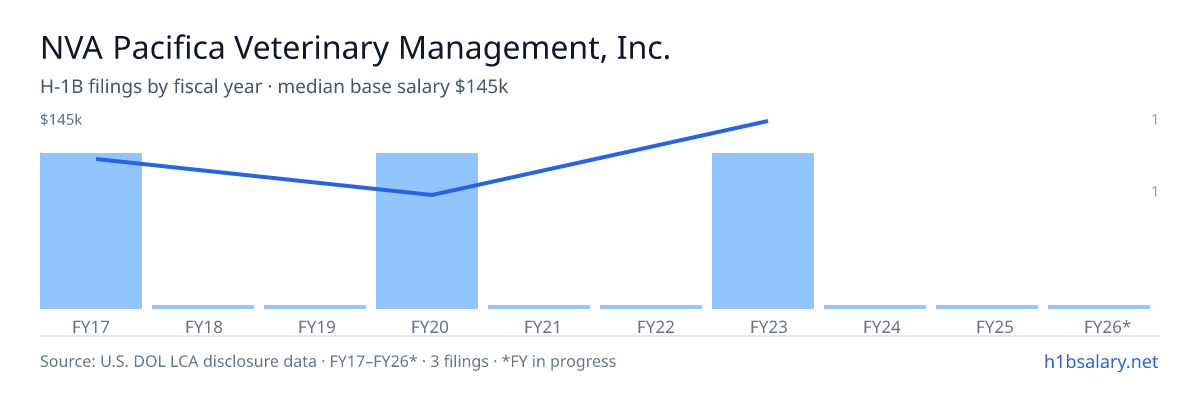Click the FY17 axis label
1200x400 pixels.
coord(91,326)
